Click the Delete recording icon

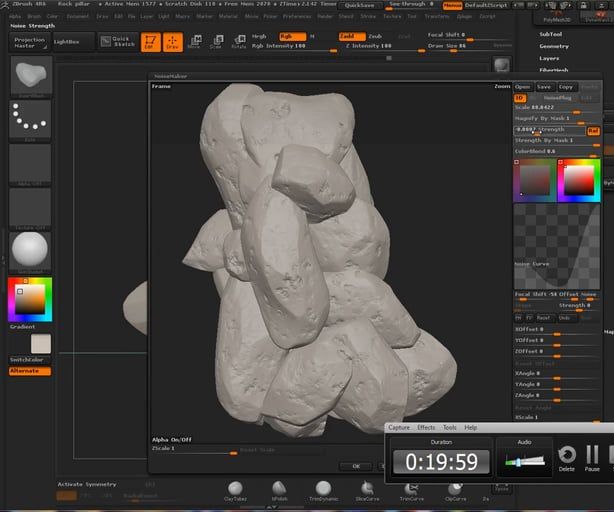click(x=567, y=459)
